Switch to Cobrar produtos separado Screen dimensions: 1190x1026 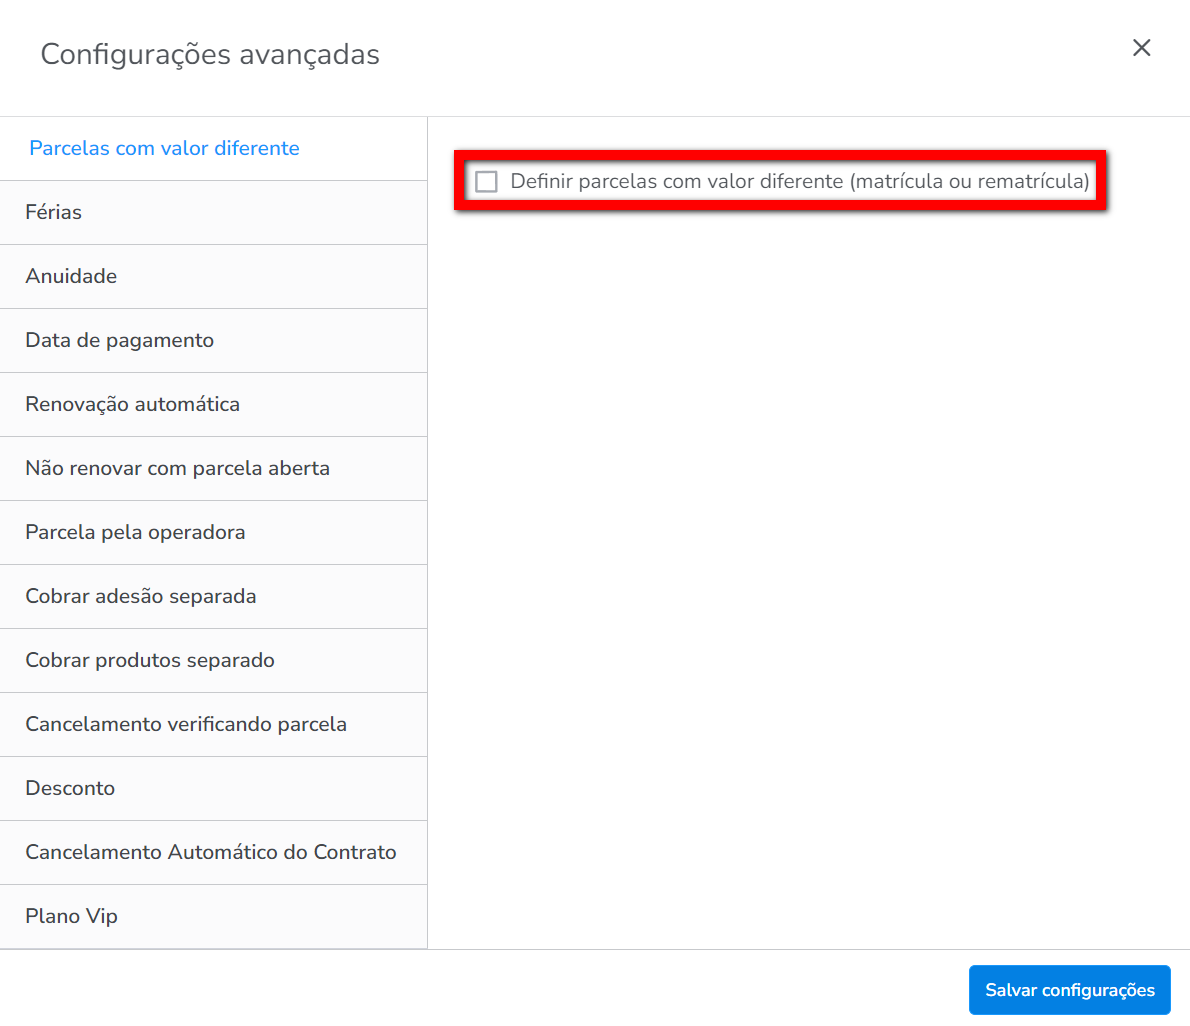(150, 660)
